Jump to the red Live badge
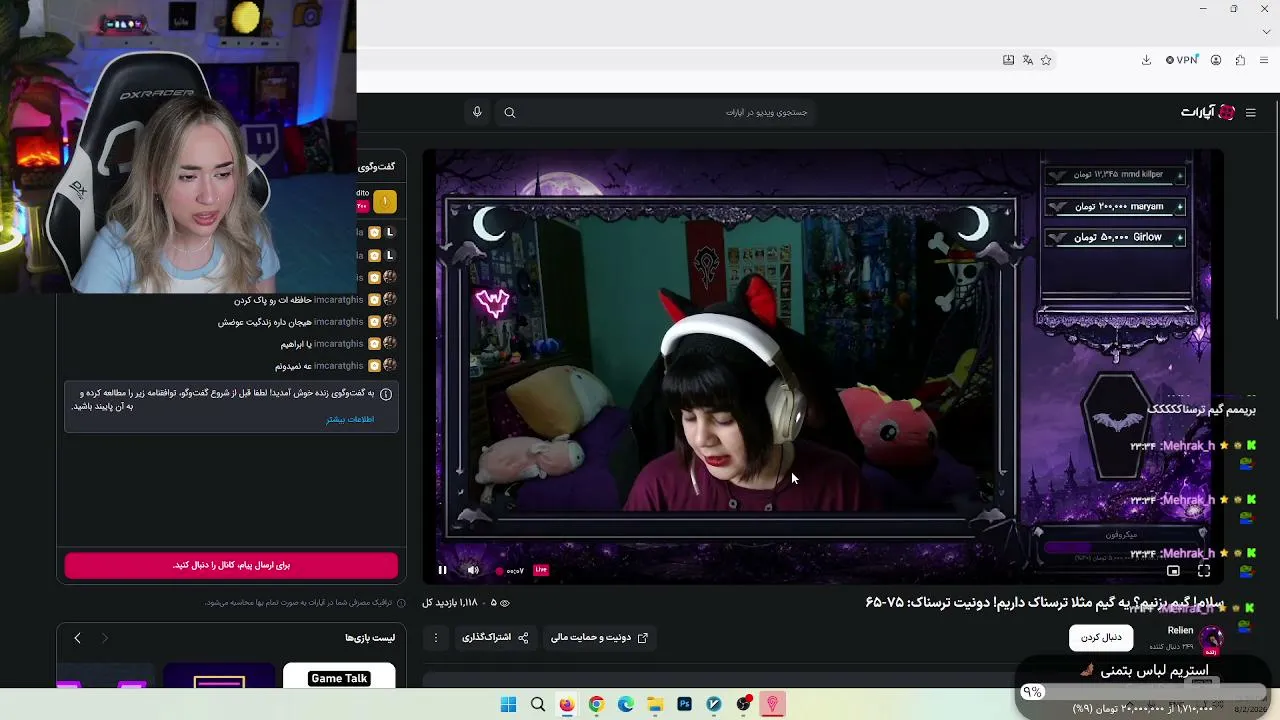The width and height of the screenshot is (1280, 720). click(x=541, y=570)
